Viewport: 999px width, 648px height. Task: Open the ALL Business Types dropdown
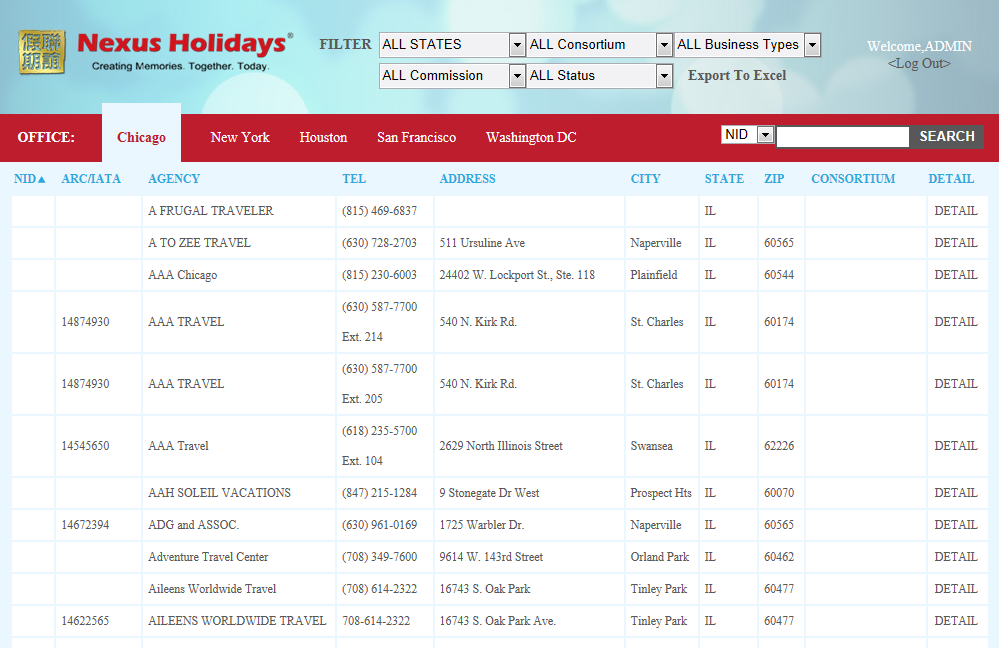click(747, 45)
